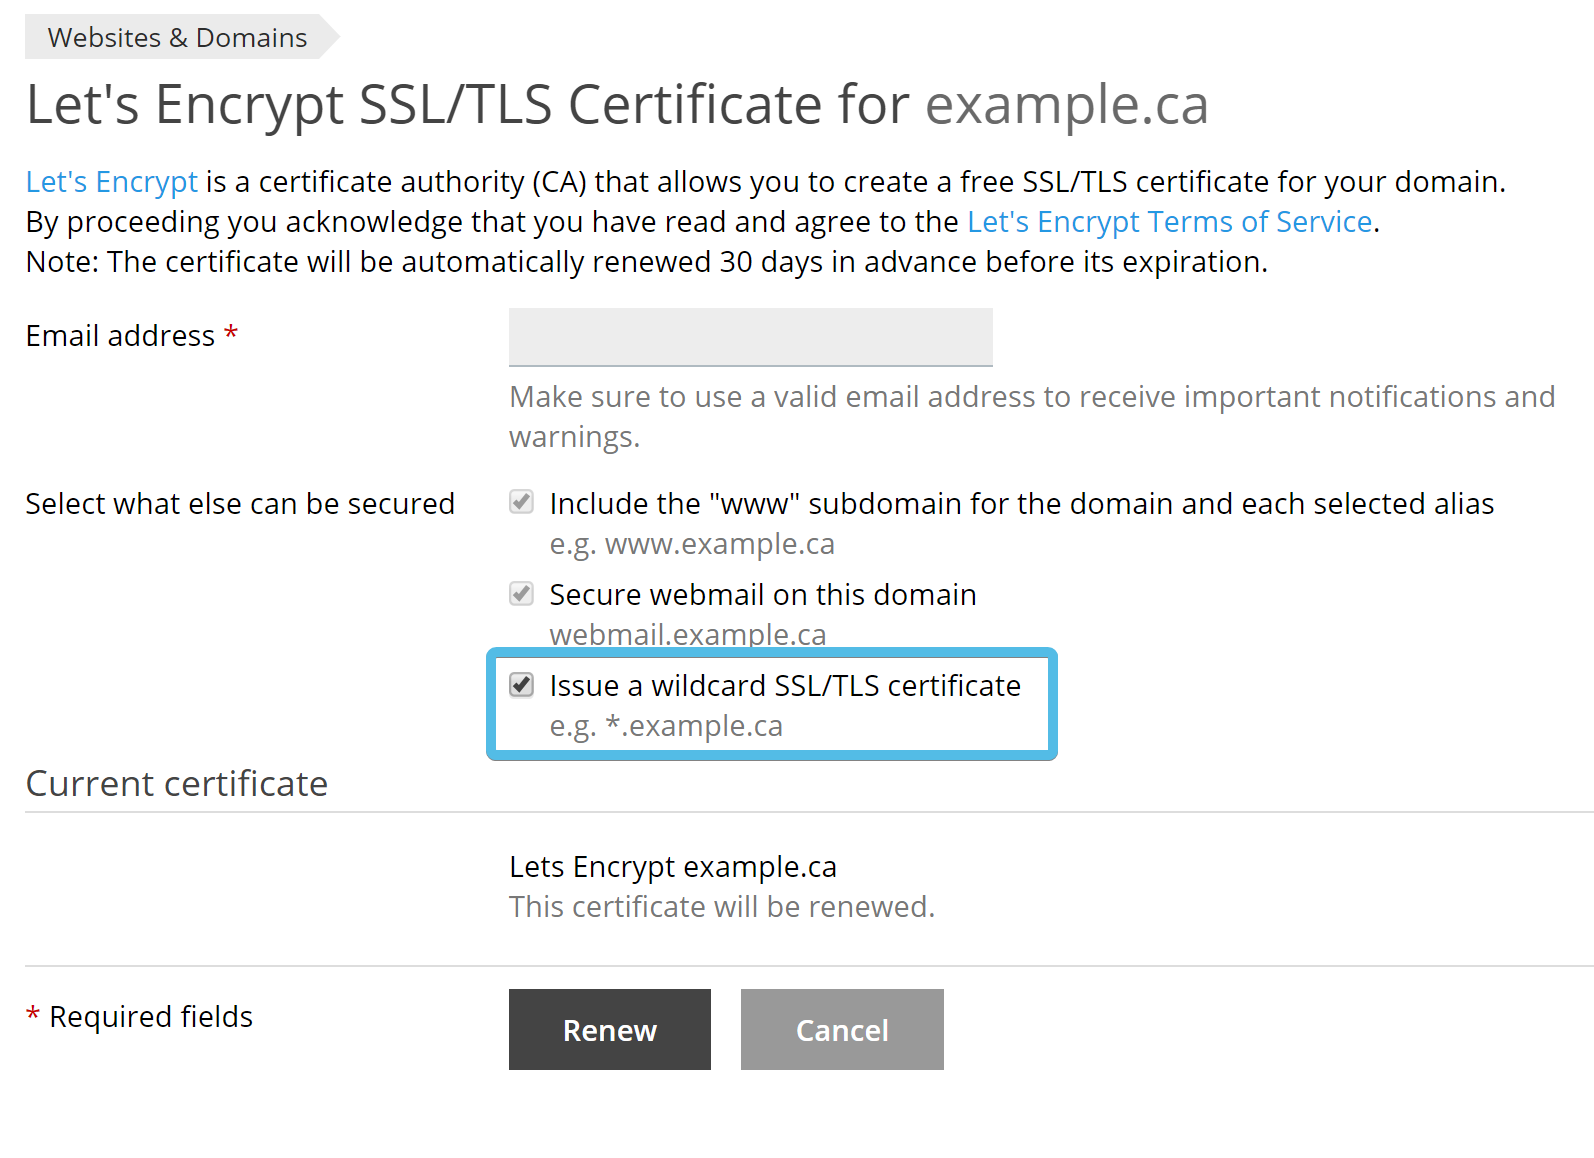Image resolution: width=1594 pixels, height=1158 pixels.
Task: Renew the certificate with the Renew button
Action: point(610,1030)
